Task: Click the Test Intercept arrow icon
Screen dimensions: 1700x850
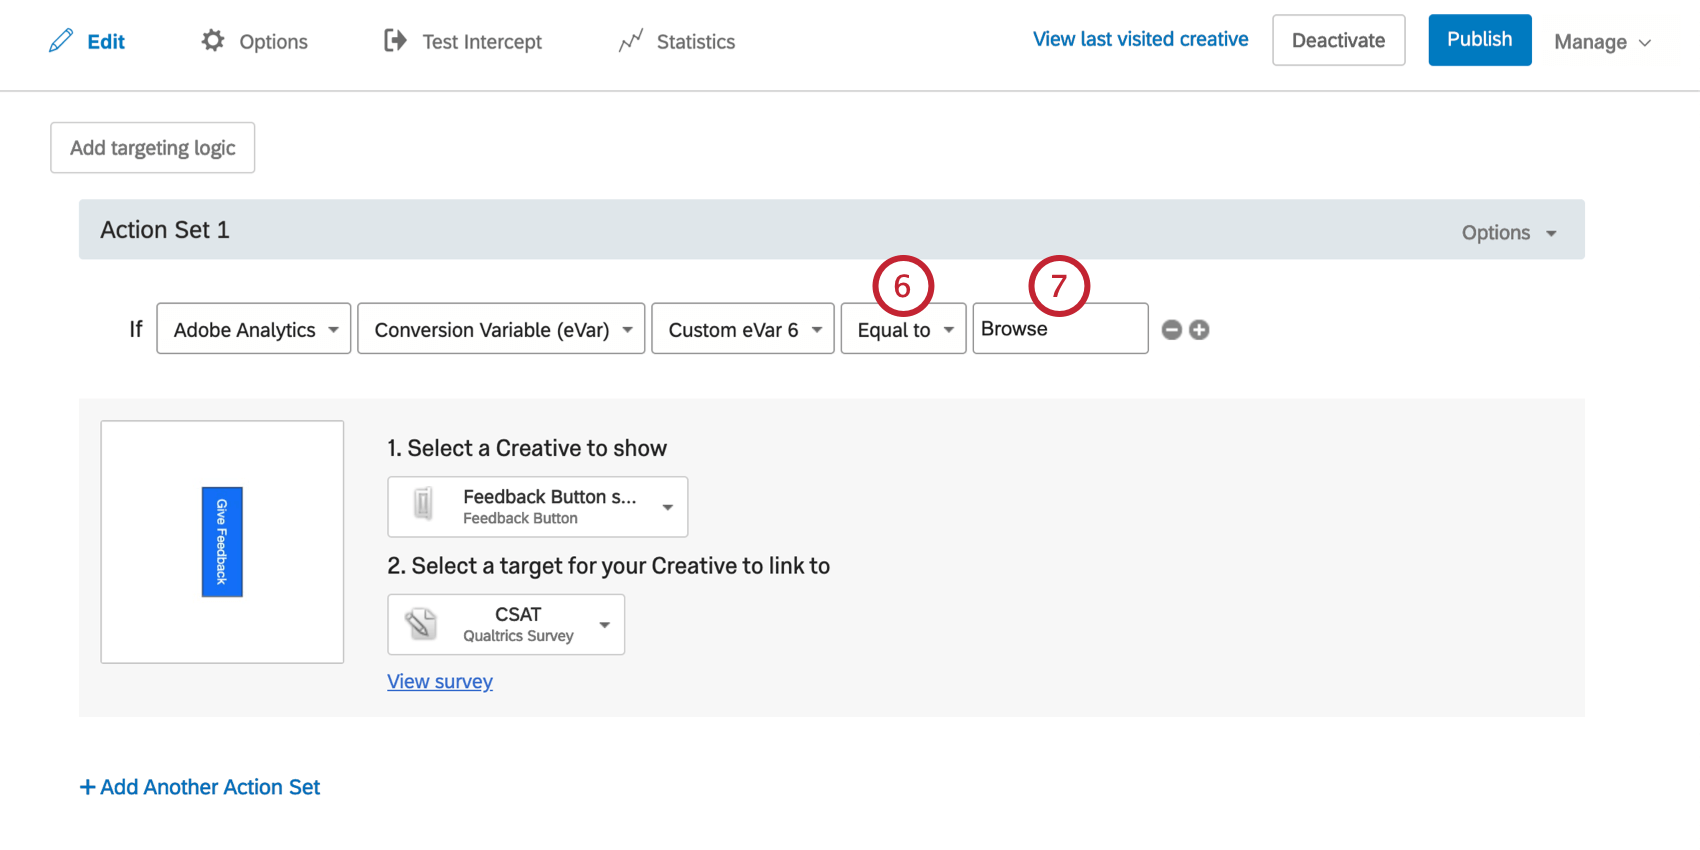Action: click(395, 41)
